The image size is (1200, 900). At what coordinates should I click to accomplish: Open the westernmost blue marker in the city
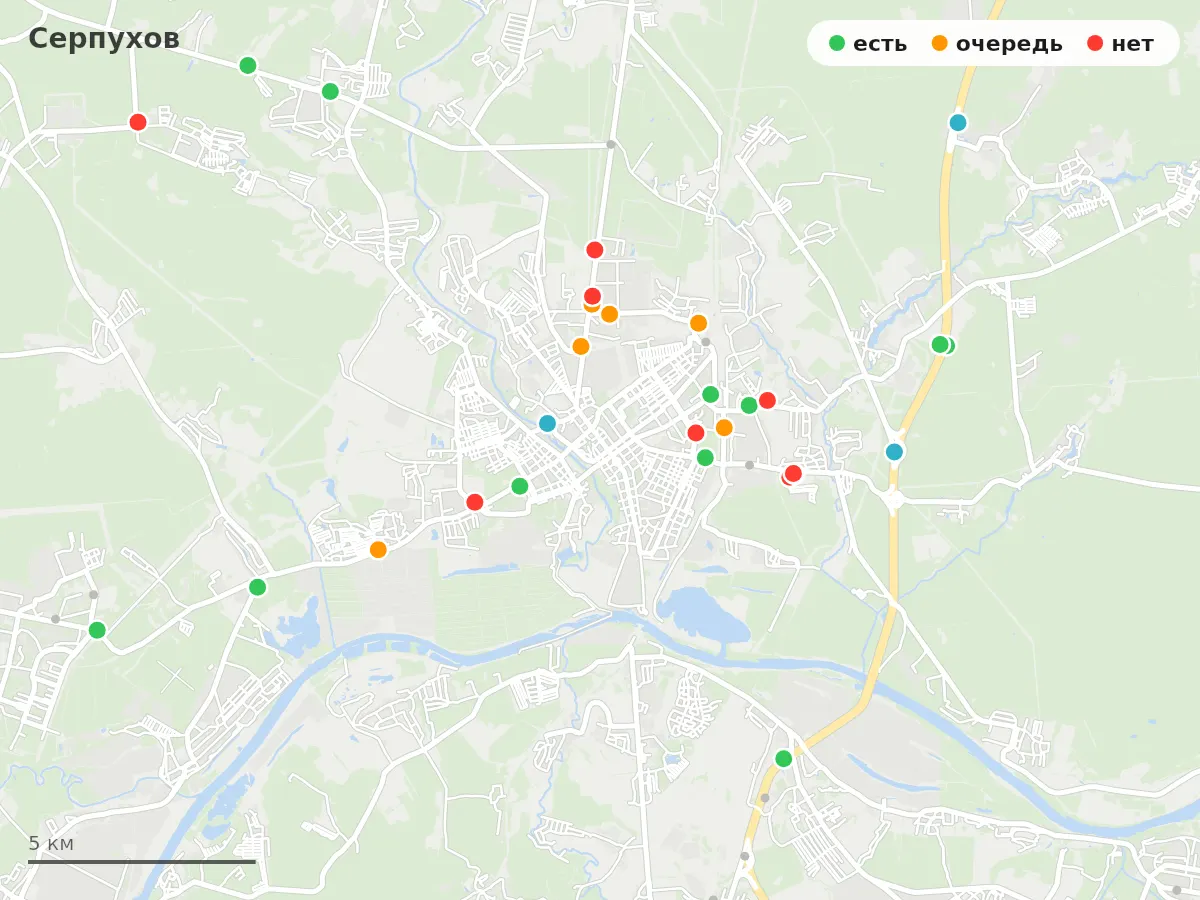547,423
